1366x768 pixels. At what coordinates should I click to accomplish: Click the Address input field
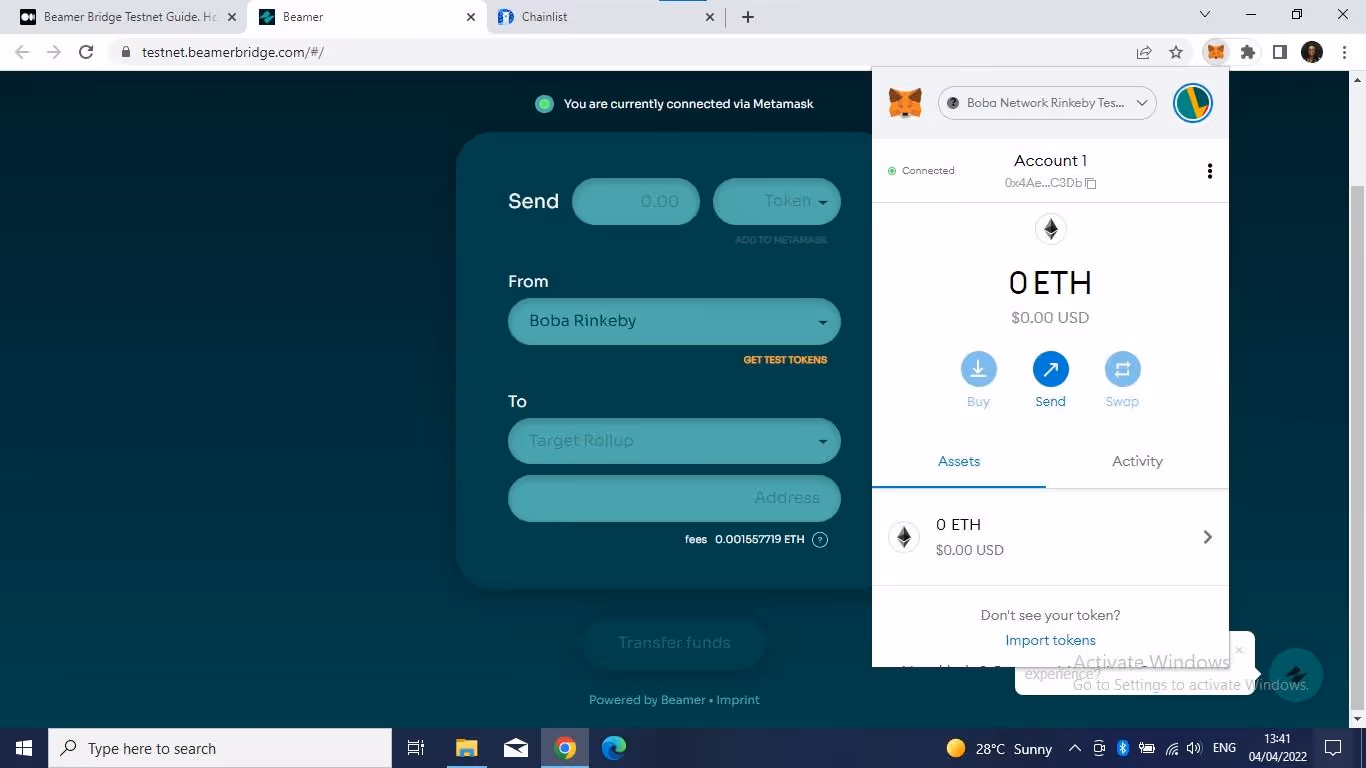point(674,498)
